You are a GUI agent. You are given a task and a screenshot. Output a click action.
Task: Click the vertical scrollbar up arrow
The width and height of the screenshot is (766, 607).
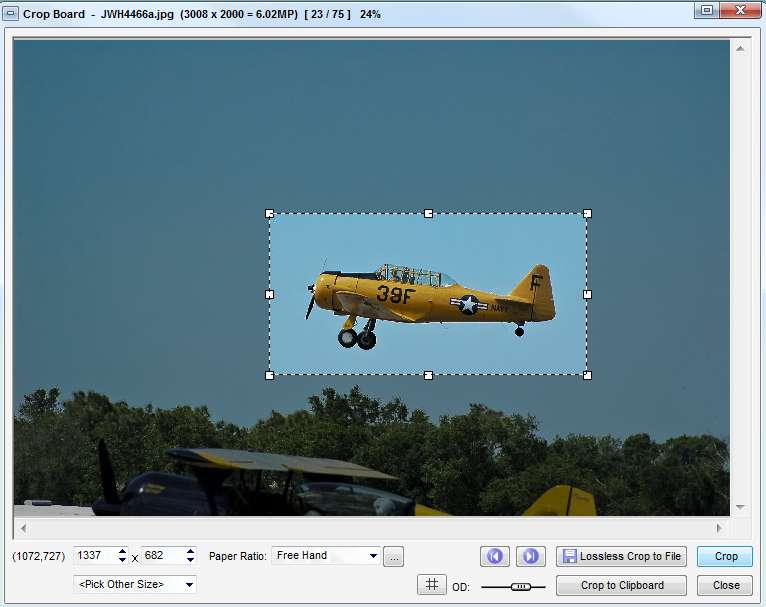740,48
